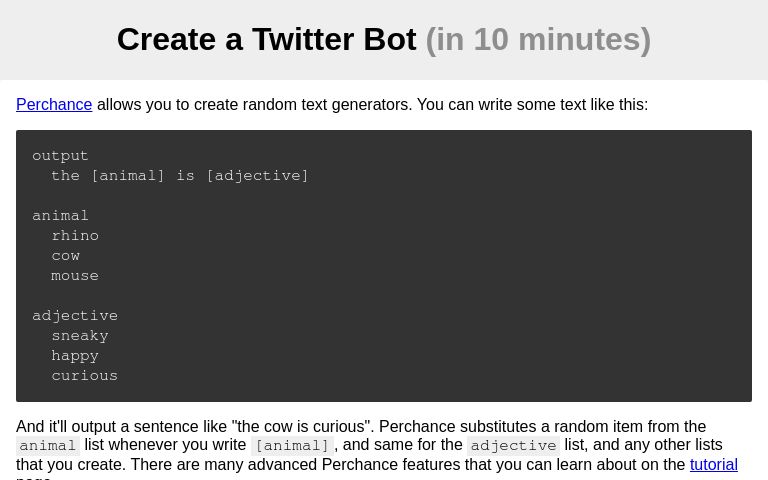Select the "cow" item in code block
The image size is (768, 480).
[65, 256]
